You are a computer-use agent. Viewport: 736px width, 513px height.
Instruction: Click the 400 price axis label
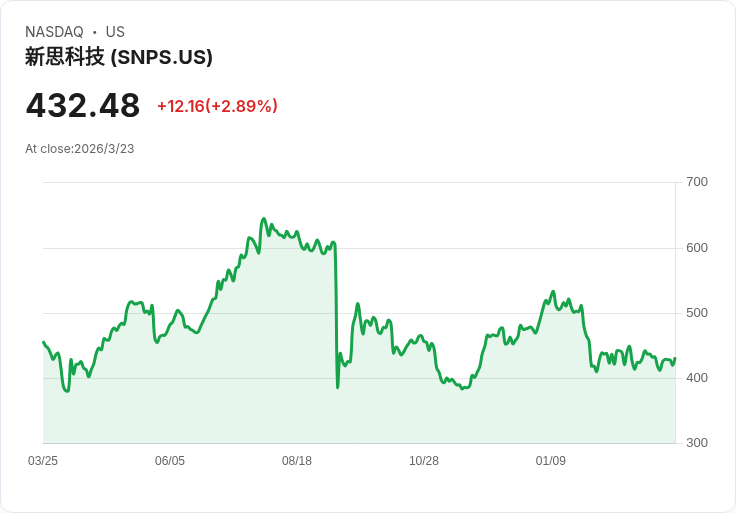click(x=697, y=378)
